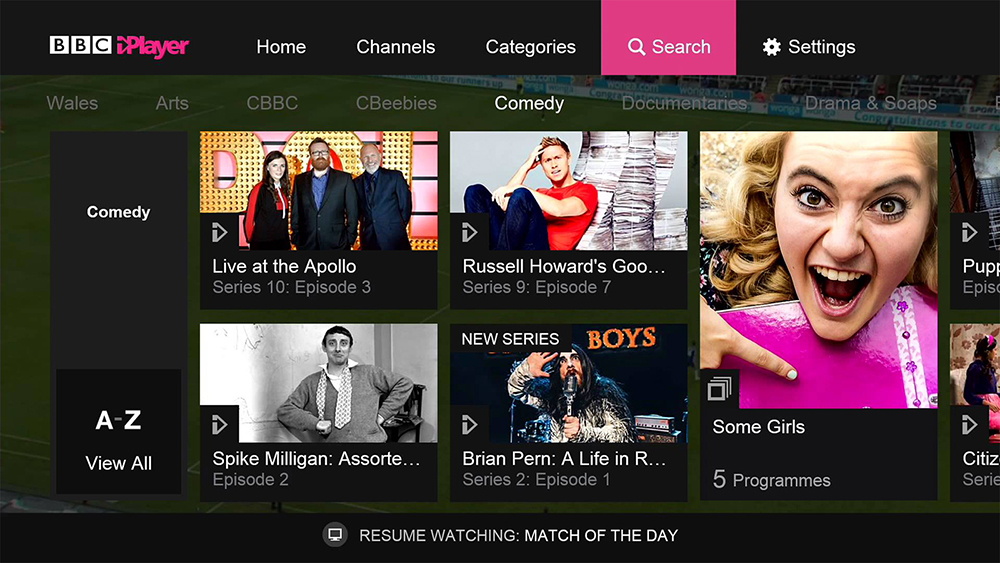Select the Arts category tab
1000x563 pixels.
pyautogui.click(x=172, y=103)
